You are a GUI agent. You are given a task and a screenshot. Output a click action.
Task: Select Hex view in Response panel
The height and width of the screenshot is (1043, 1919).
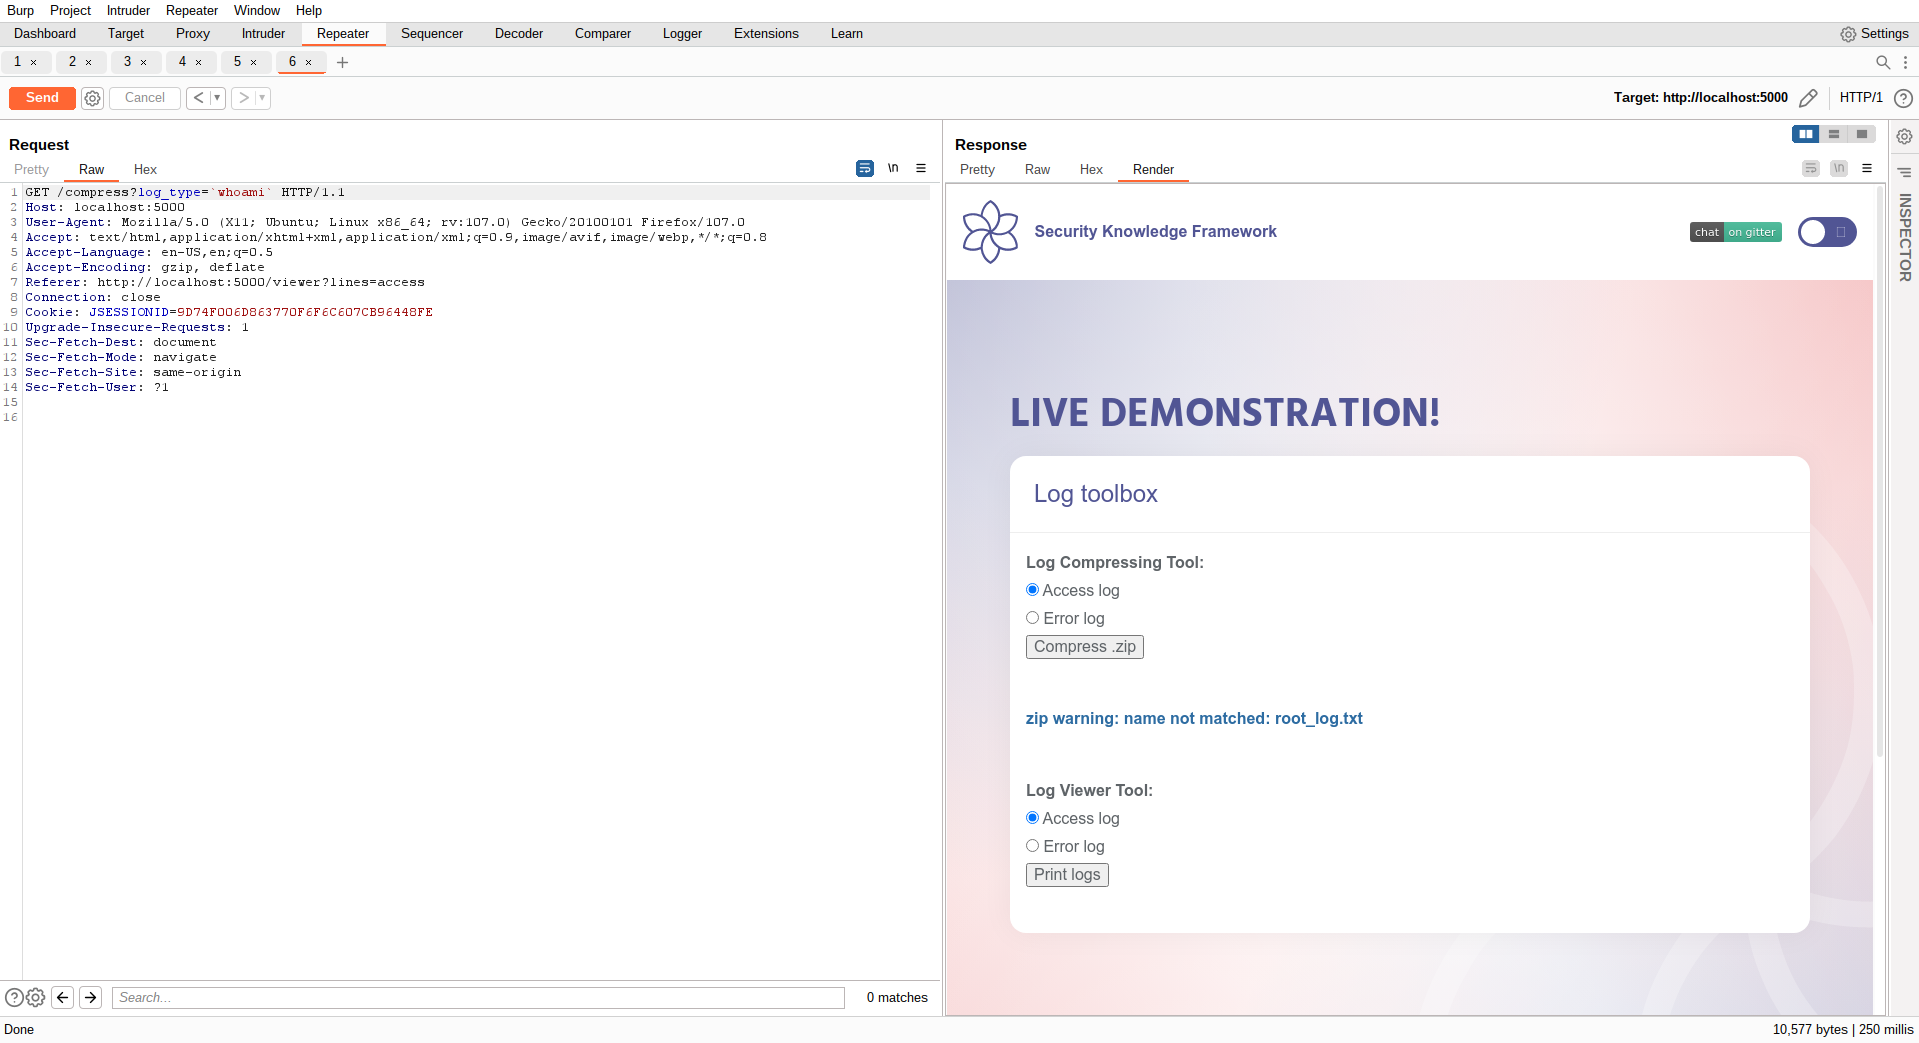coord(1091,170)
